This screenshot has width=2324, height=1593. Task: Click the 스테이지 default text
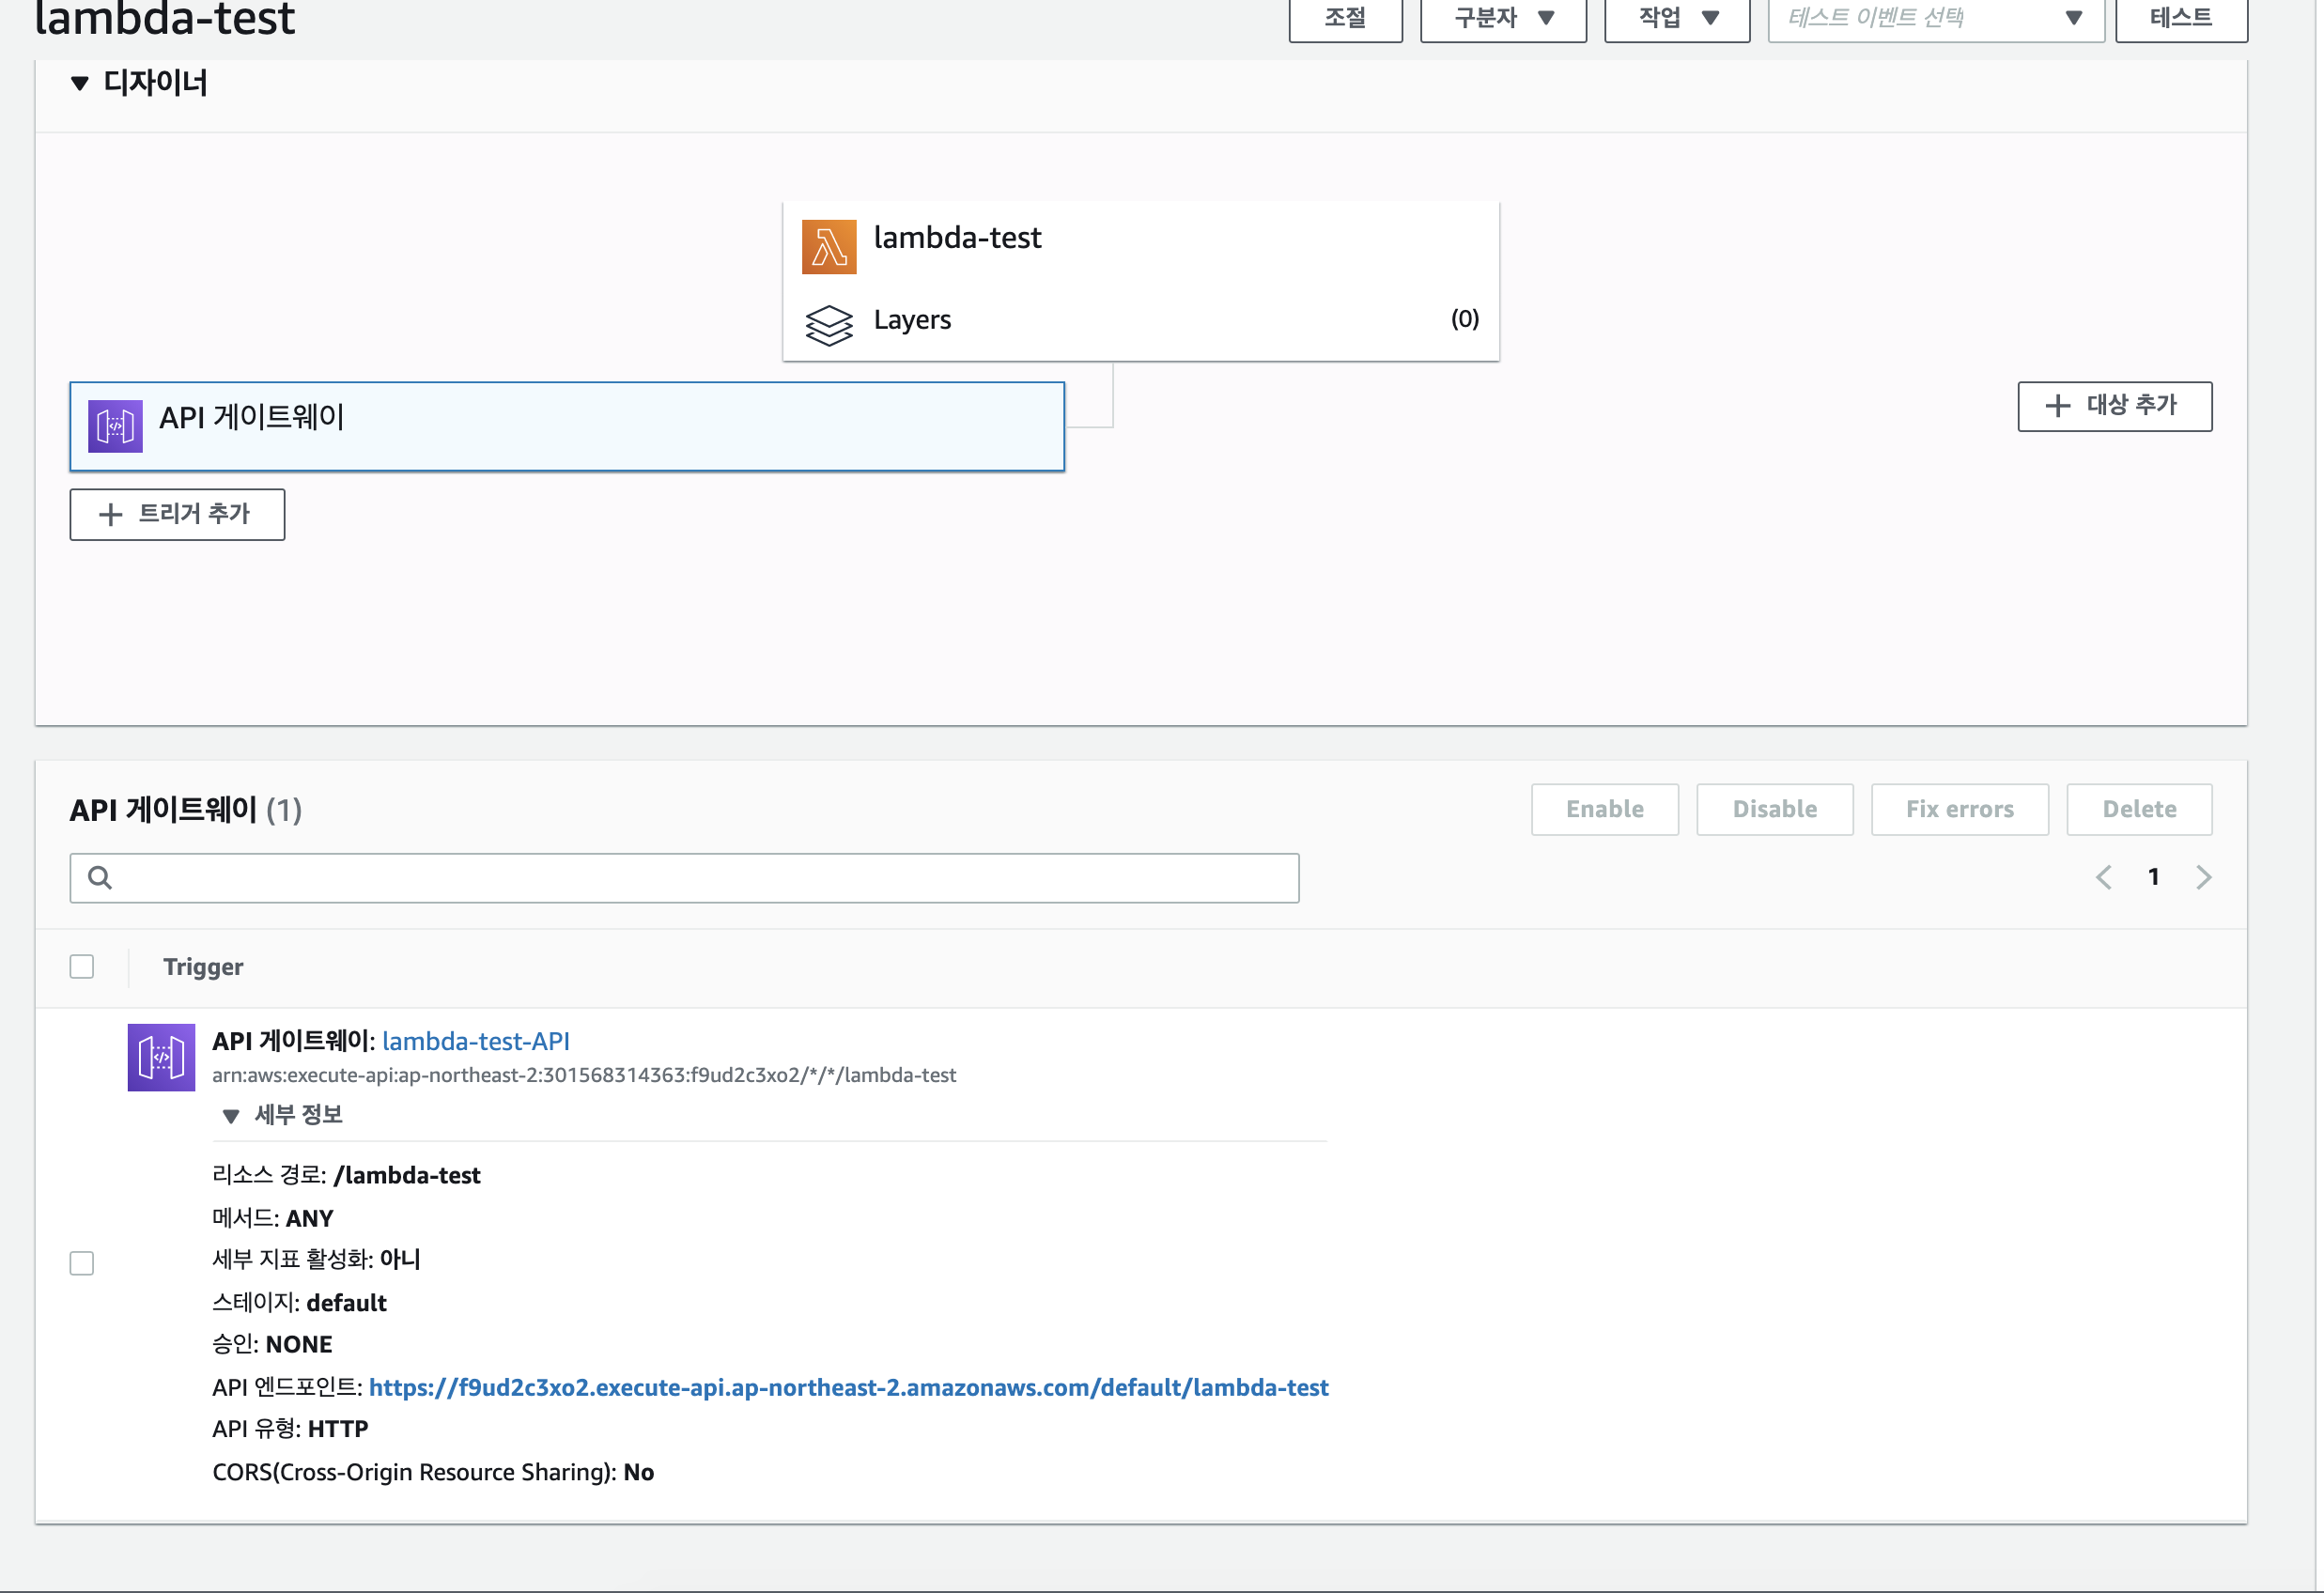click(299, 1302)
